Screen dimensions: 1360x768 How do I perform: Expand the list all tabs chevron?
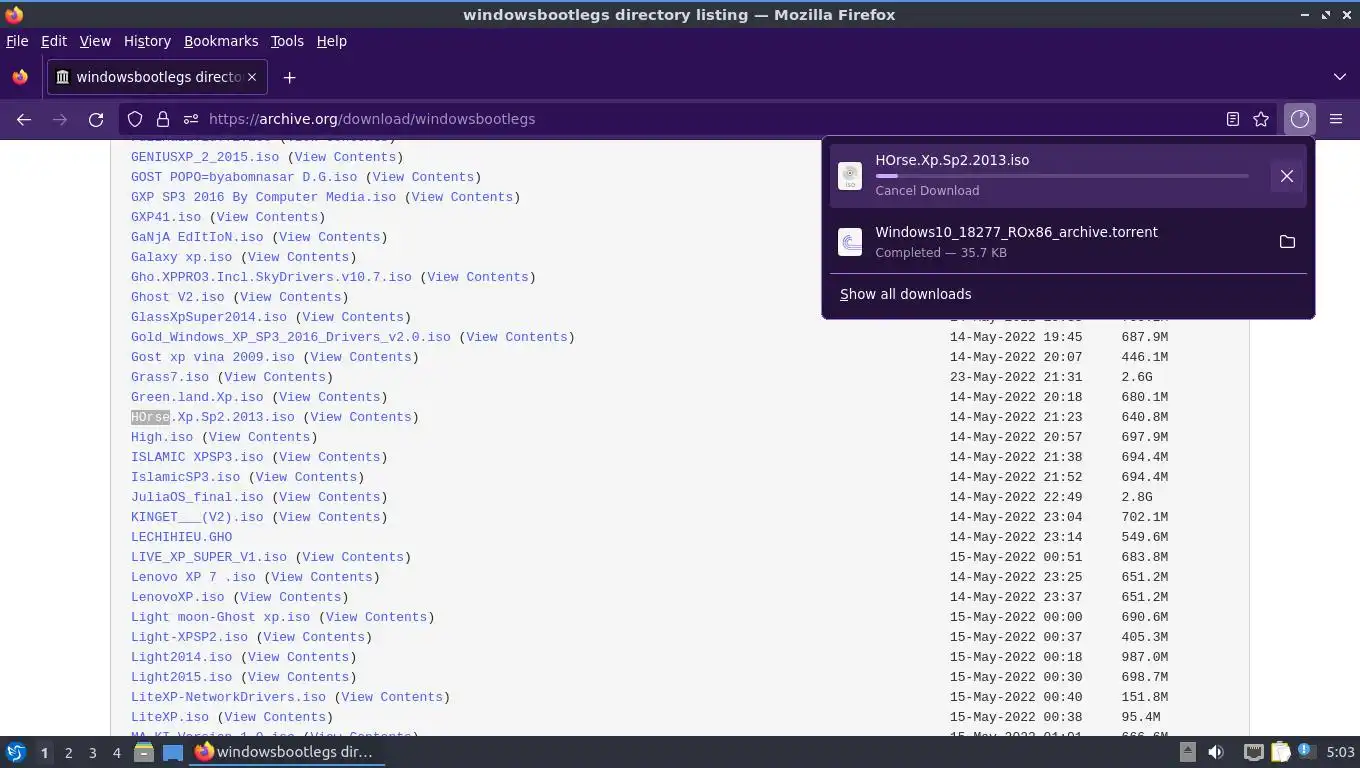point(1340,77)
